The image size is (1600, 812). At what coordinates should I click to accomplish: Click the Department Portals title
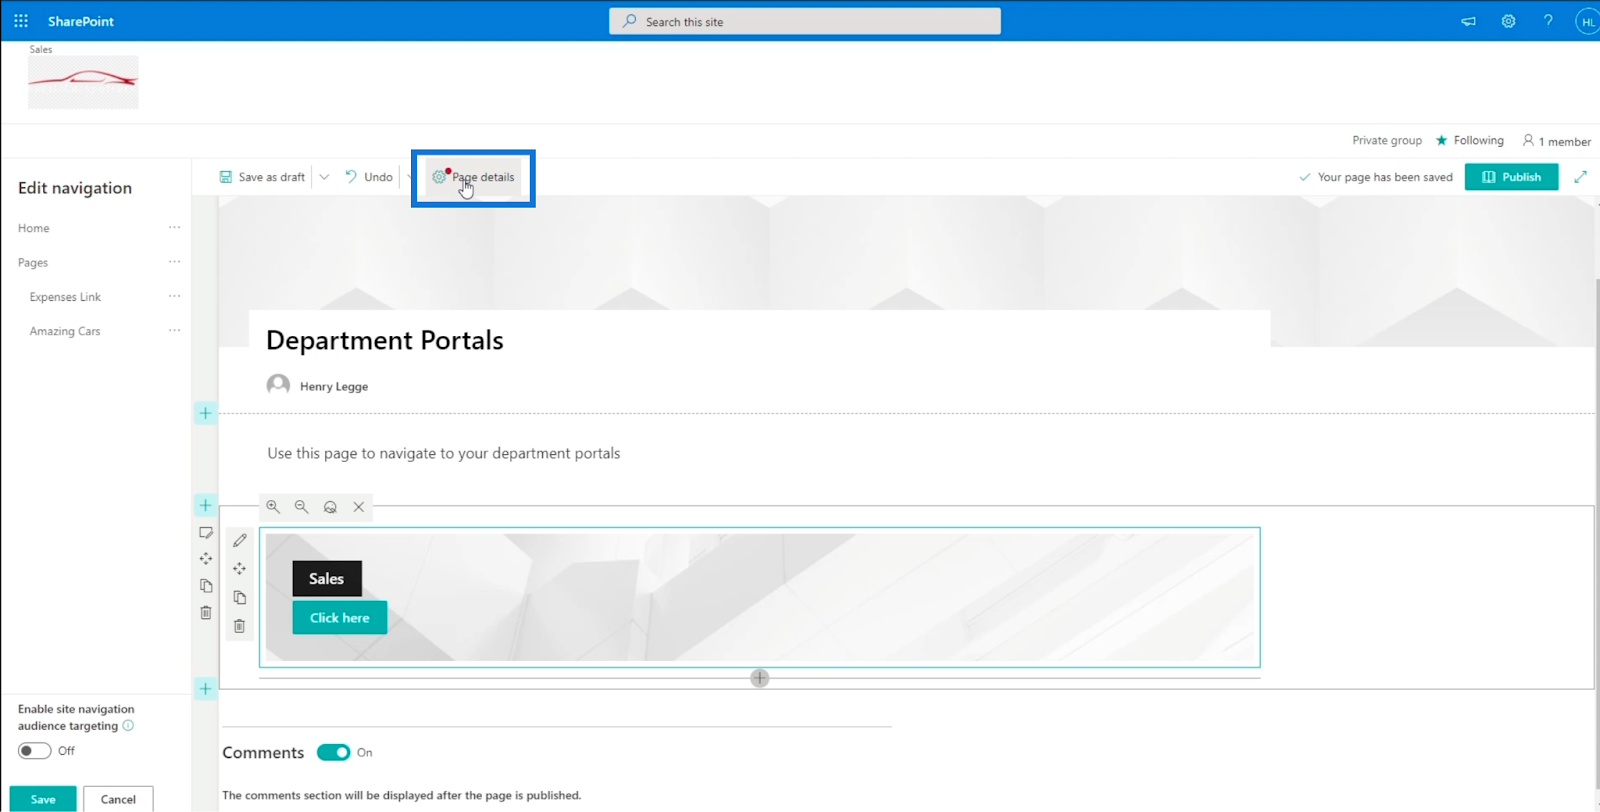(385, 341)
